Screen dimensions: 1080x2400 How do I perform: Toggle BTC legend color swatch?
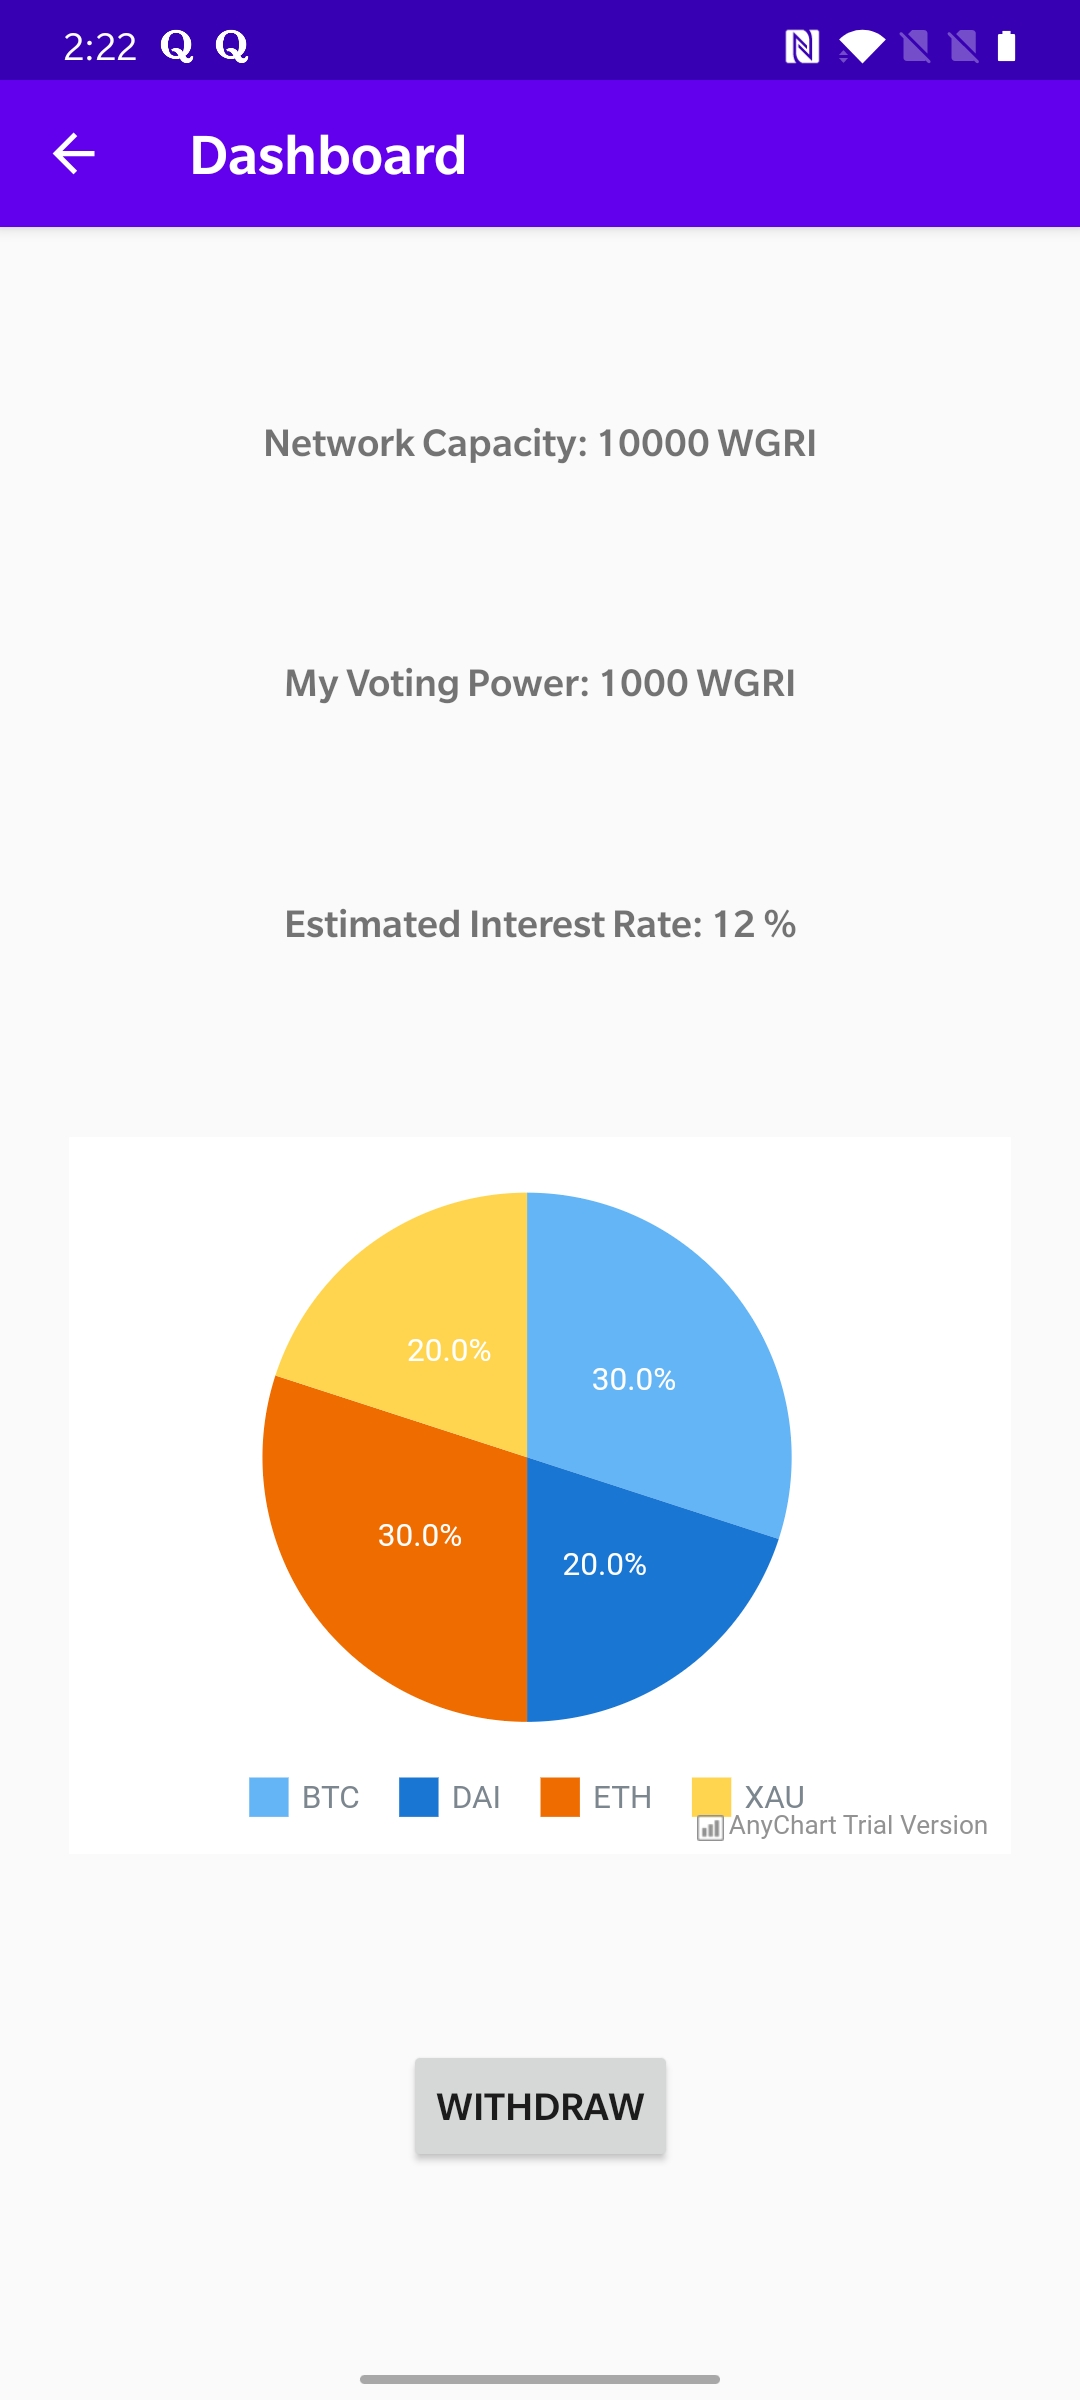click(x=268, y=1797)
